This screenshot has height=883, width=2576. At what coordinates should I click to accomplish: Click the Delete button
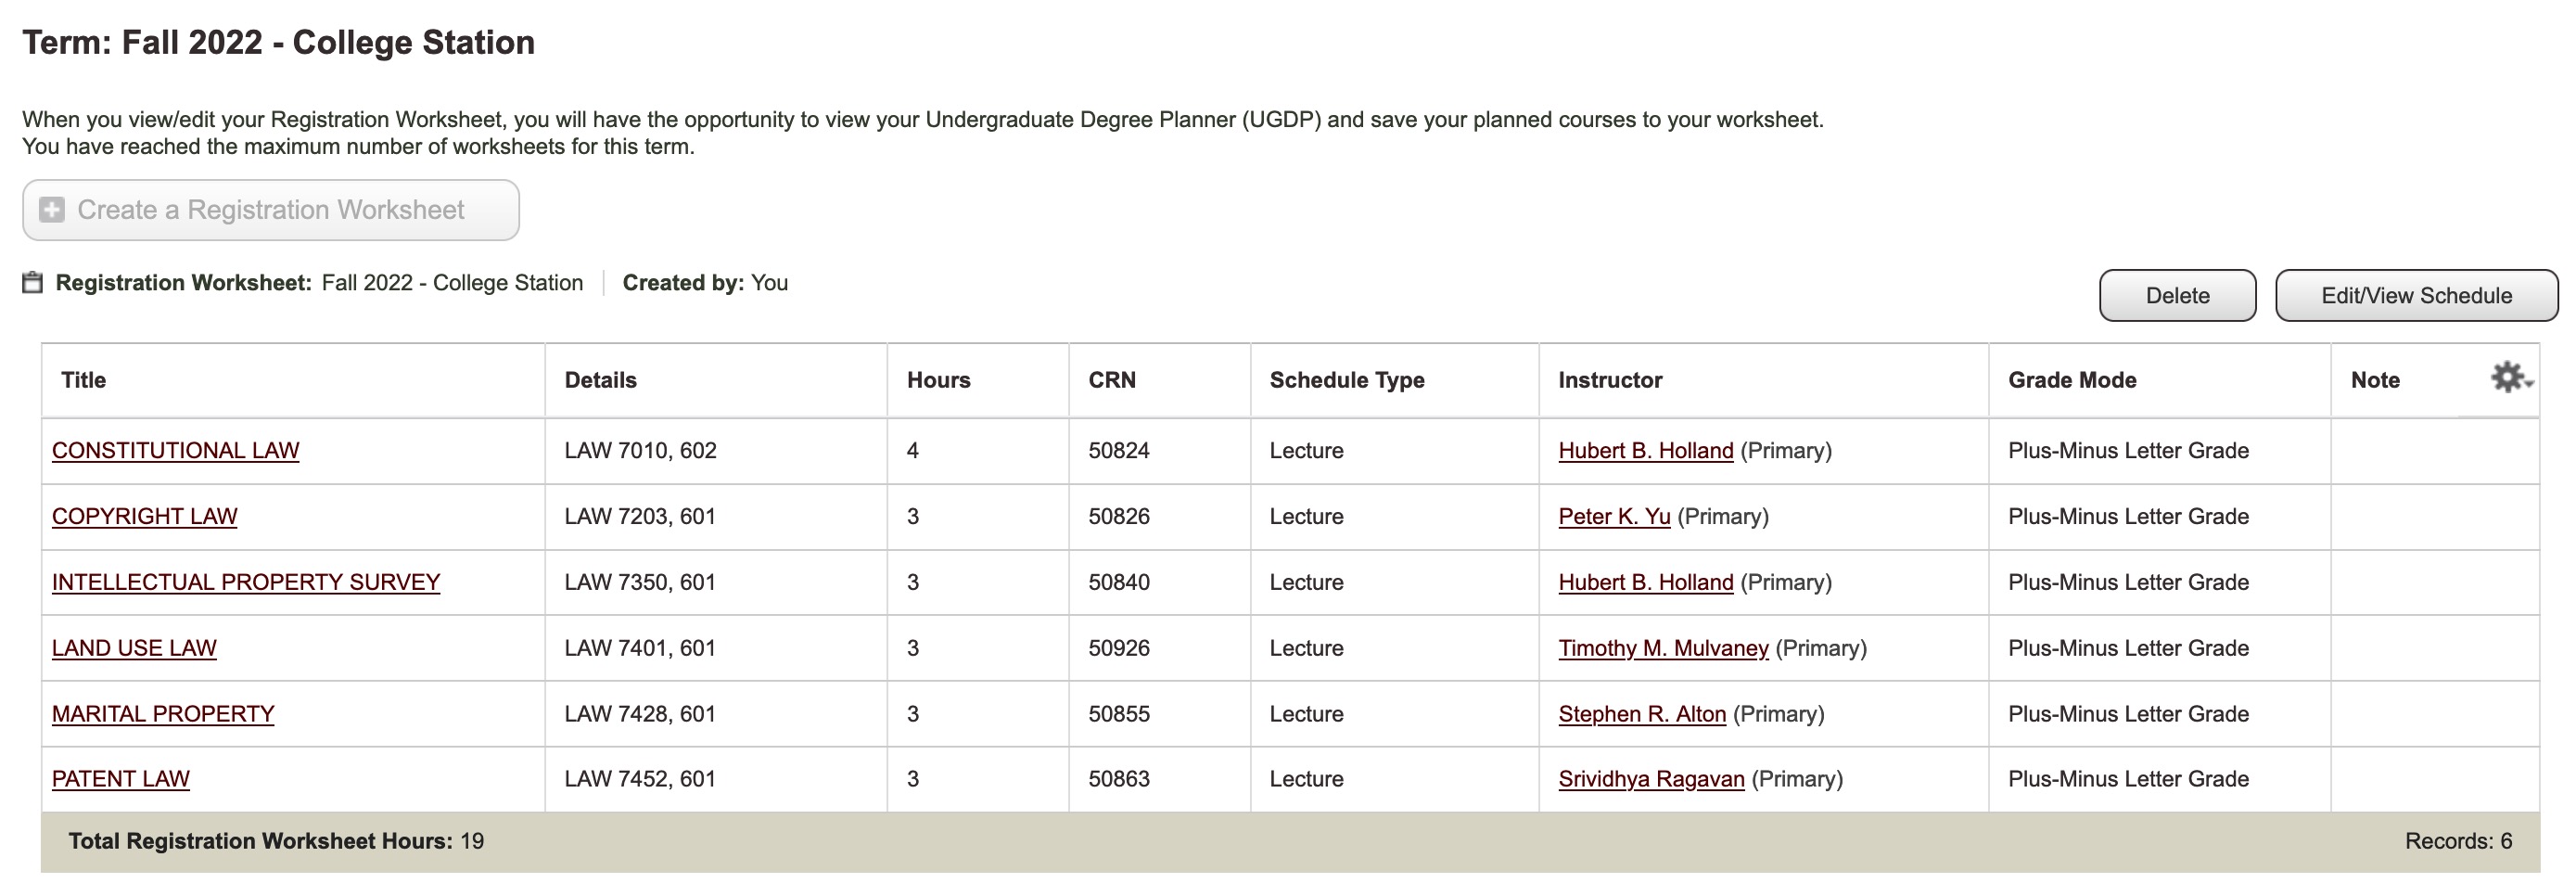pos(2177,295)
